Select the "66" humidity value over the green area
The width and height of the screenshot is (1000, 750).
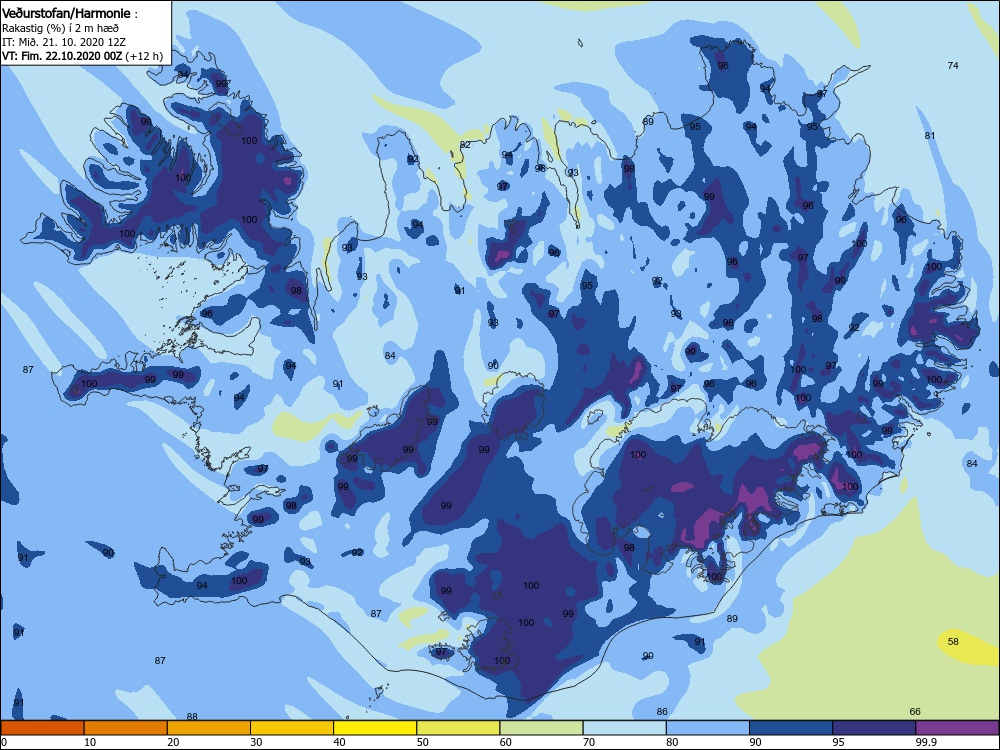(915, 712)
